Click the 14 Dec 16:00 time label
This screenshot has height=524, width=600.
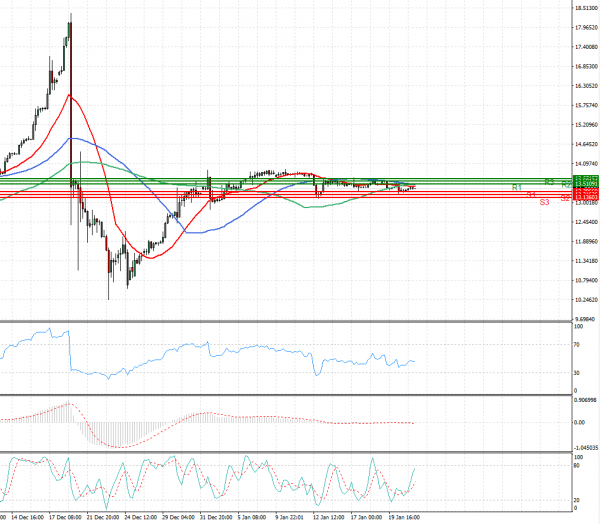pyautogui.click(x=28, y=517)
